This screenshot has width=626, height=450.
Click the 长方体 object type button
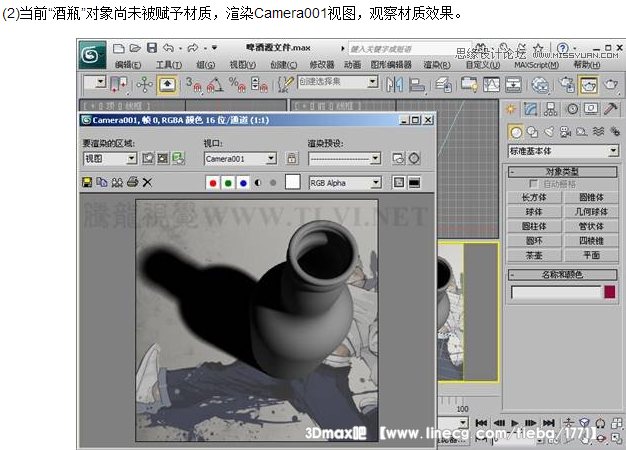point(533,198)
